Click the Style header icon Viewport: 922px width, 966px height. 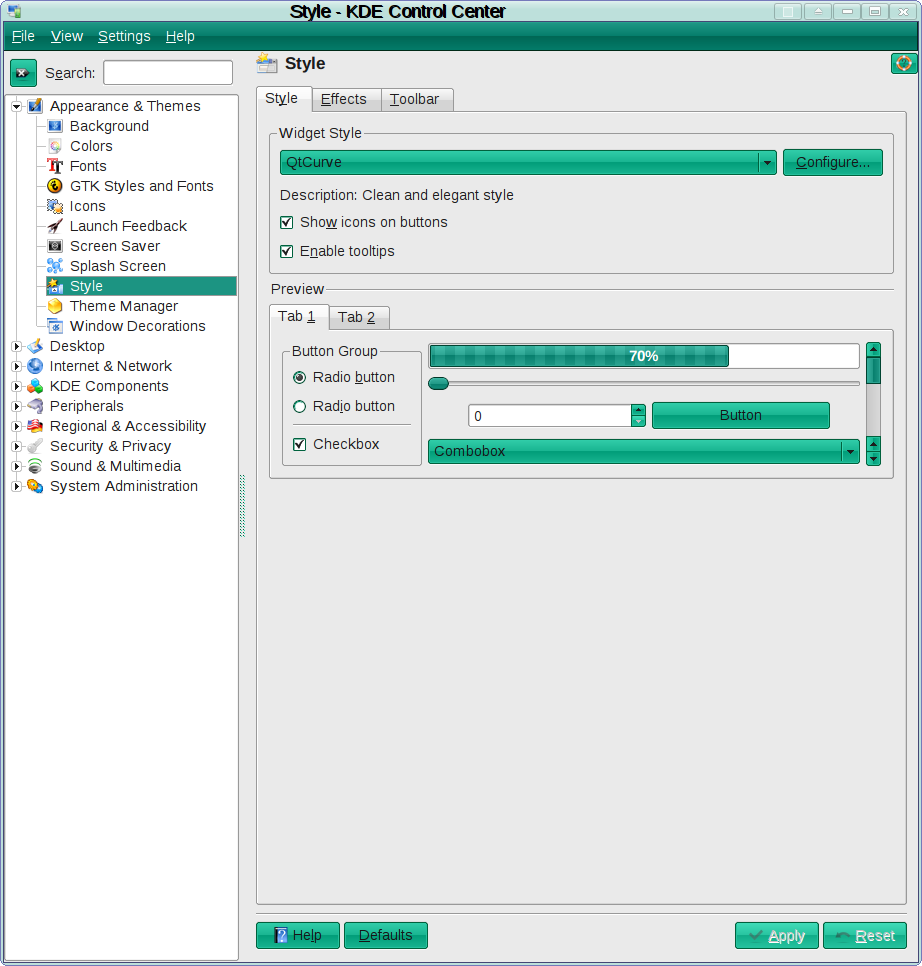pyautogui.click(x=267, y=63)
